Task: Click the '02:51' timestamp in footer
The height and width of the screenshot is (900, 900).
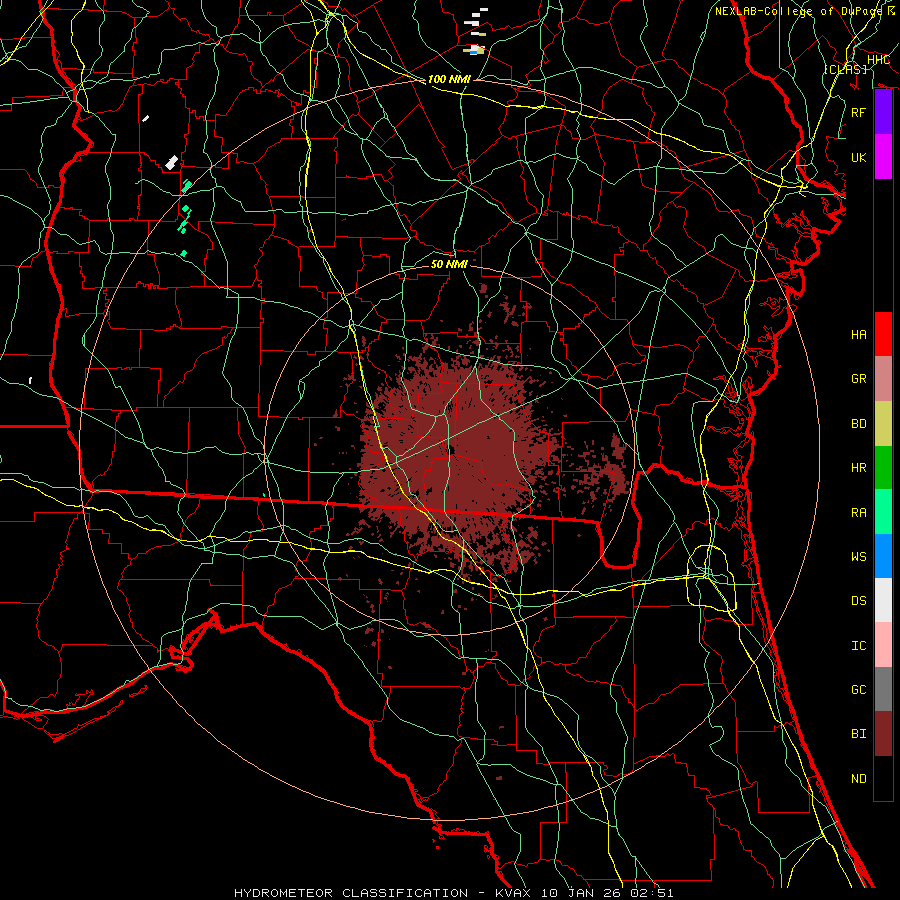Action: (651, 893)
